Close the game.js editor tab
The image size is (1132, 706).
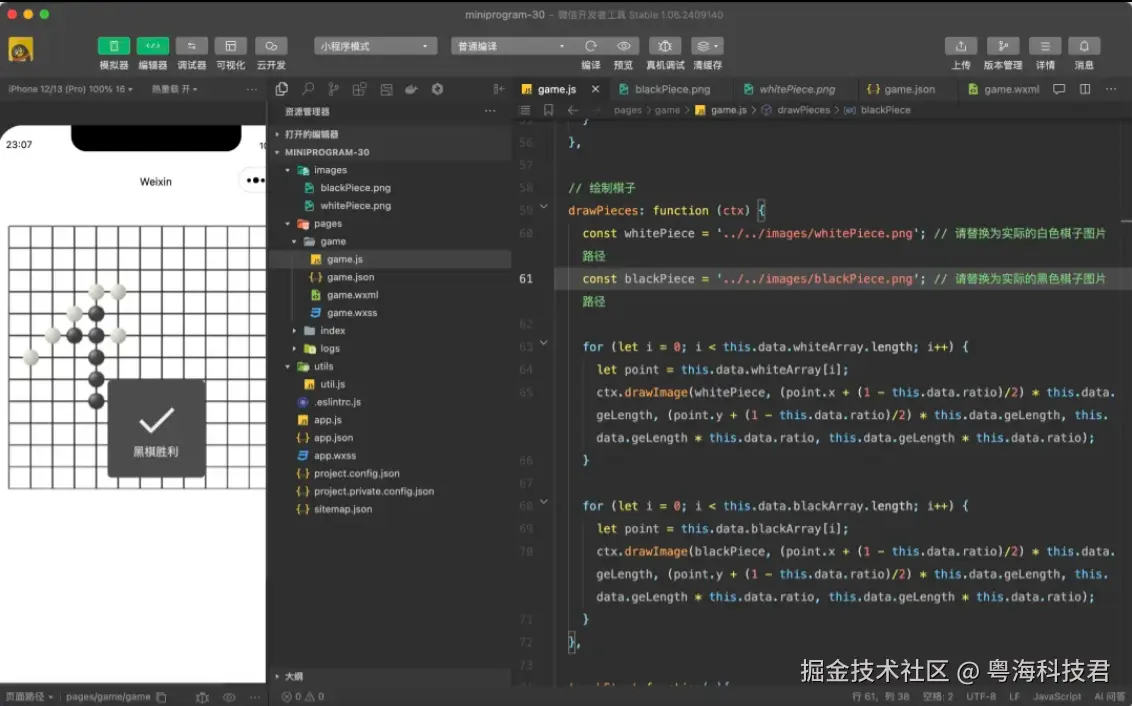point(595,89)
